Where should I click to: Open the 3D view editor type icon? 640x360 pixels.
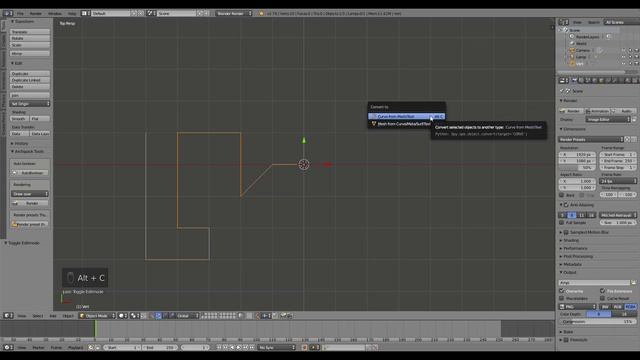[x=8, y=316]
